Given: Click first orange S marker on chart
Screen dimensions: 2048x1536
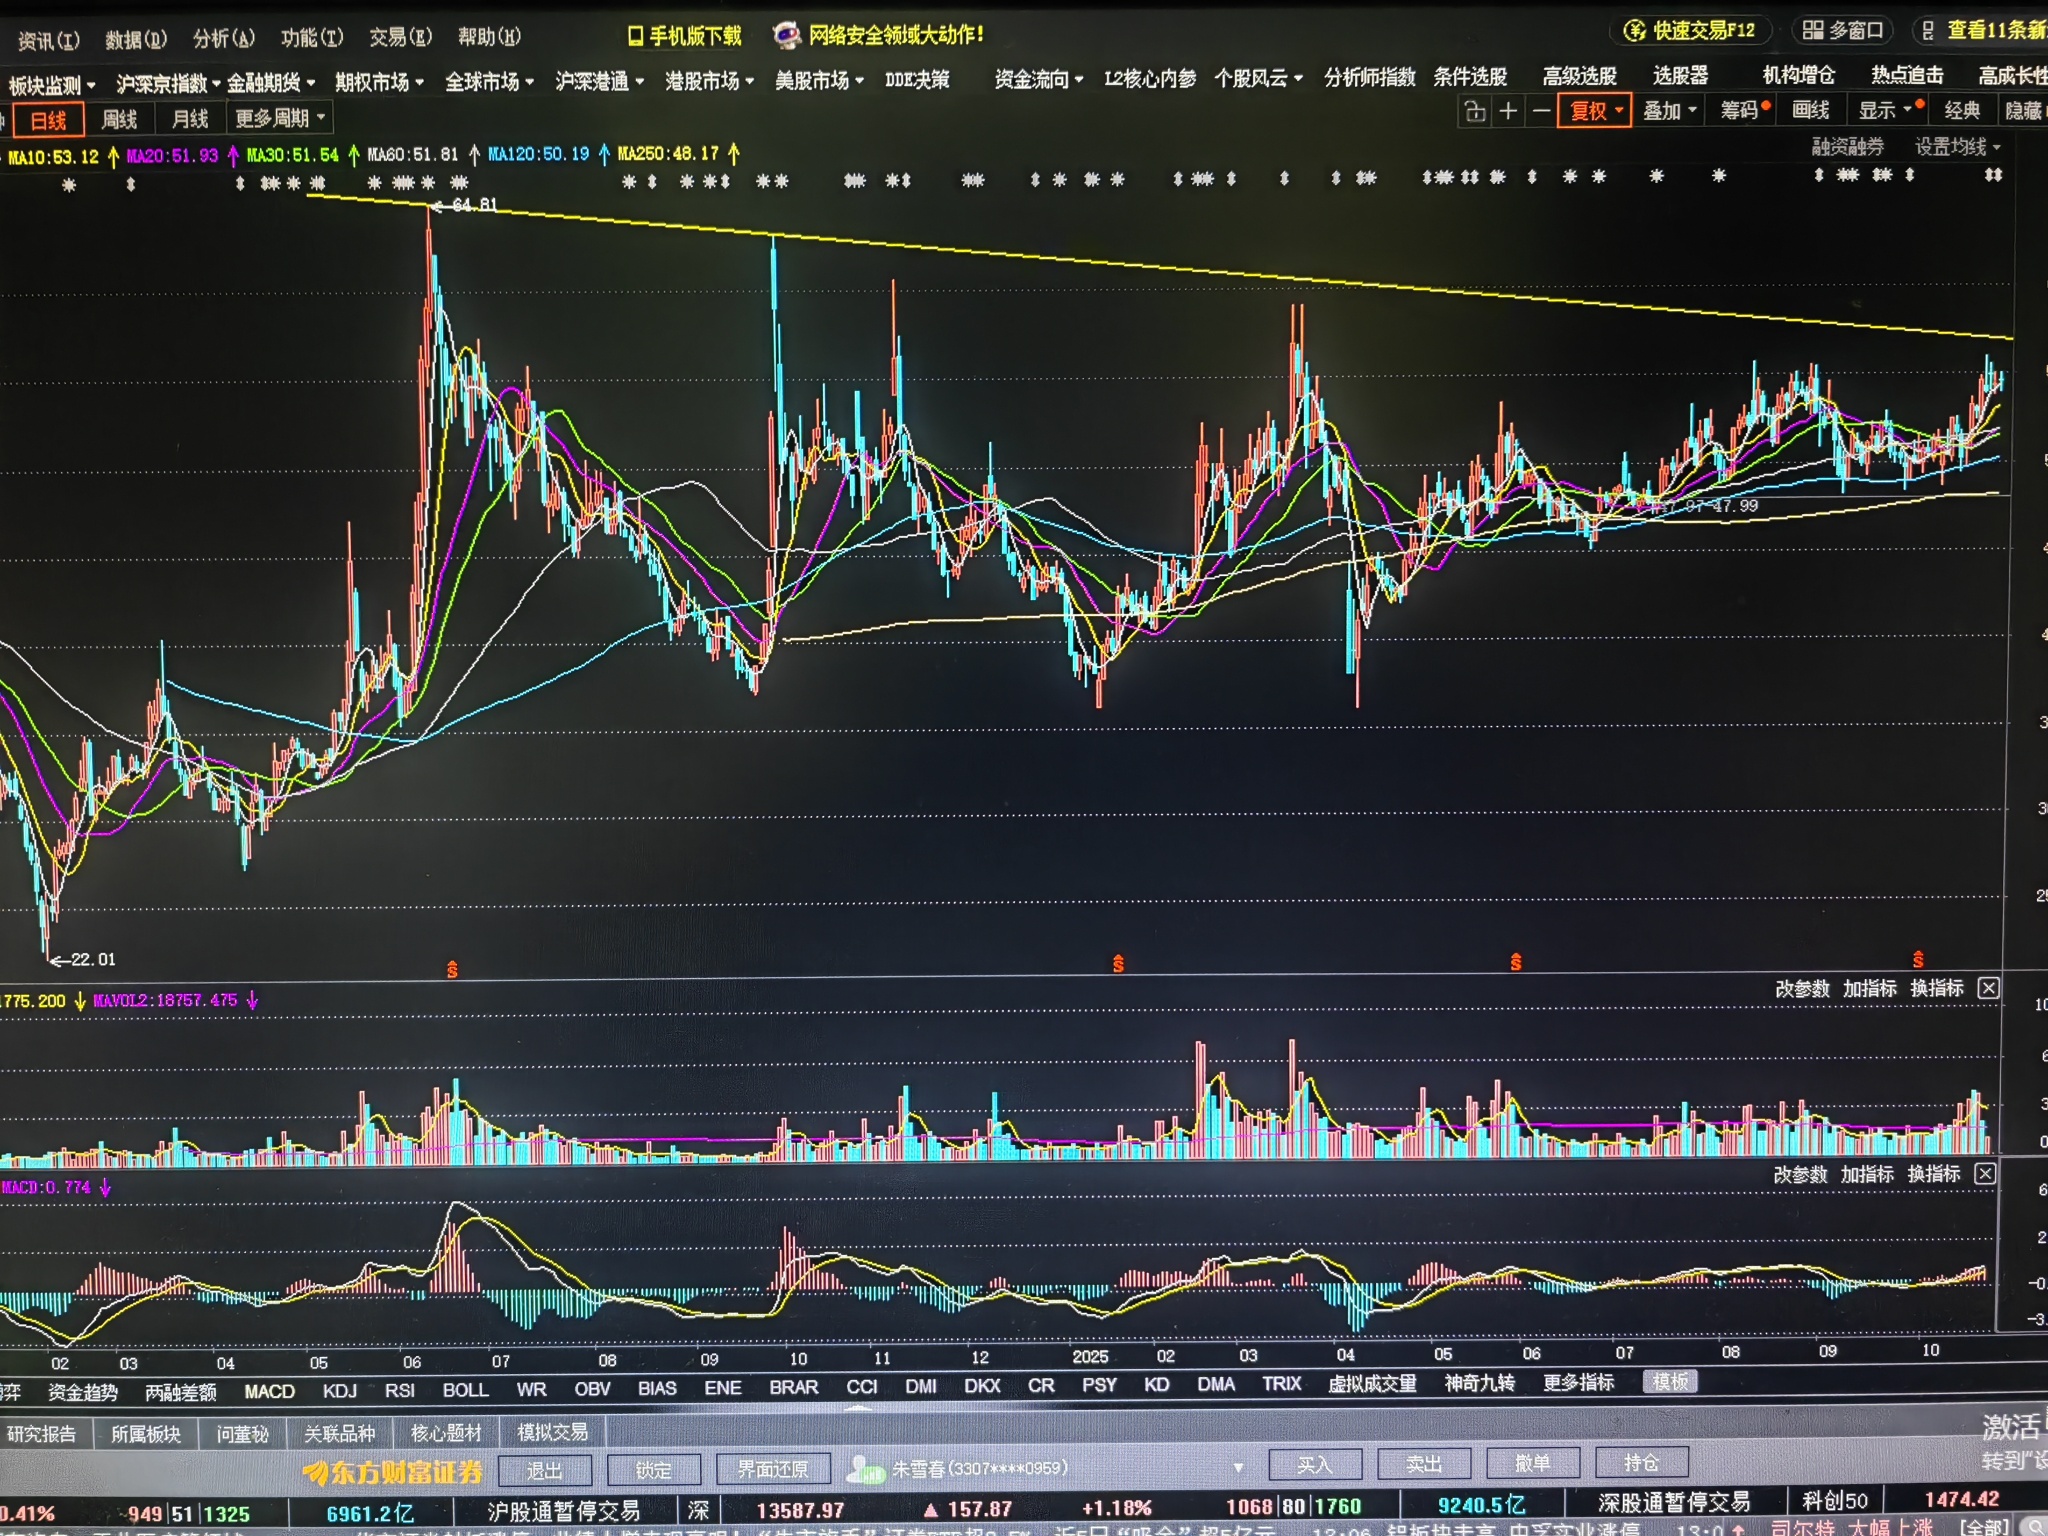Looking at the screenshot, I should coord(452,970).
